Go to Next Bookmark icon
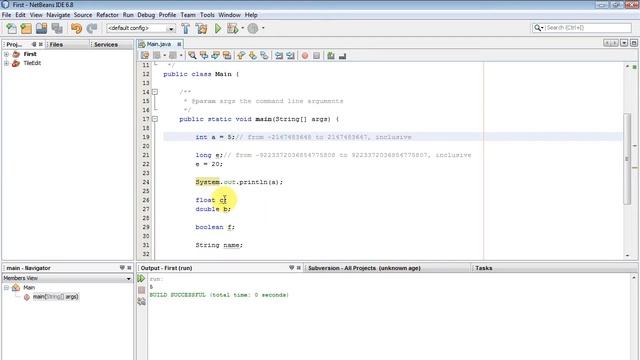Viewport: 640px width, 360px height. [x=253, y=56]
